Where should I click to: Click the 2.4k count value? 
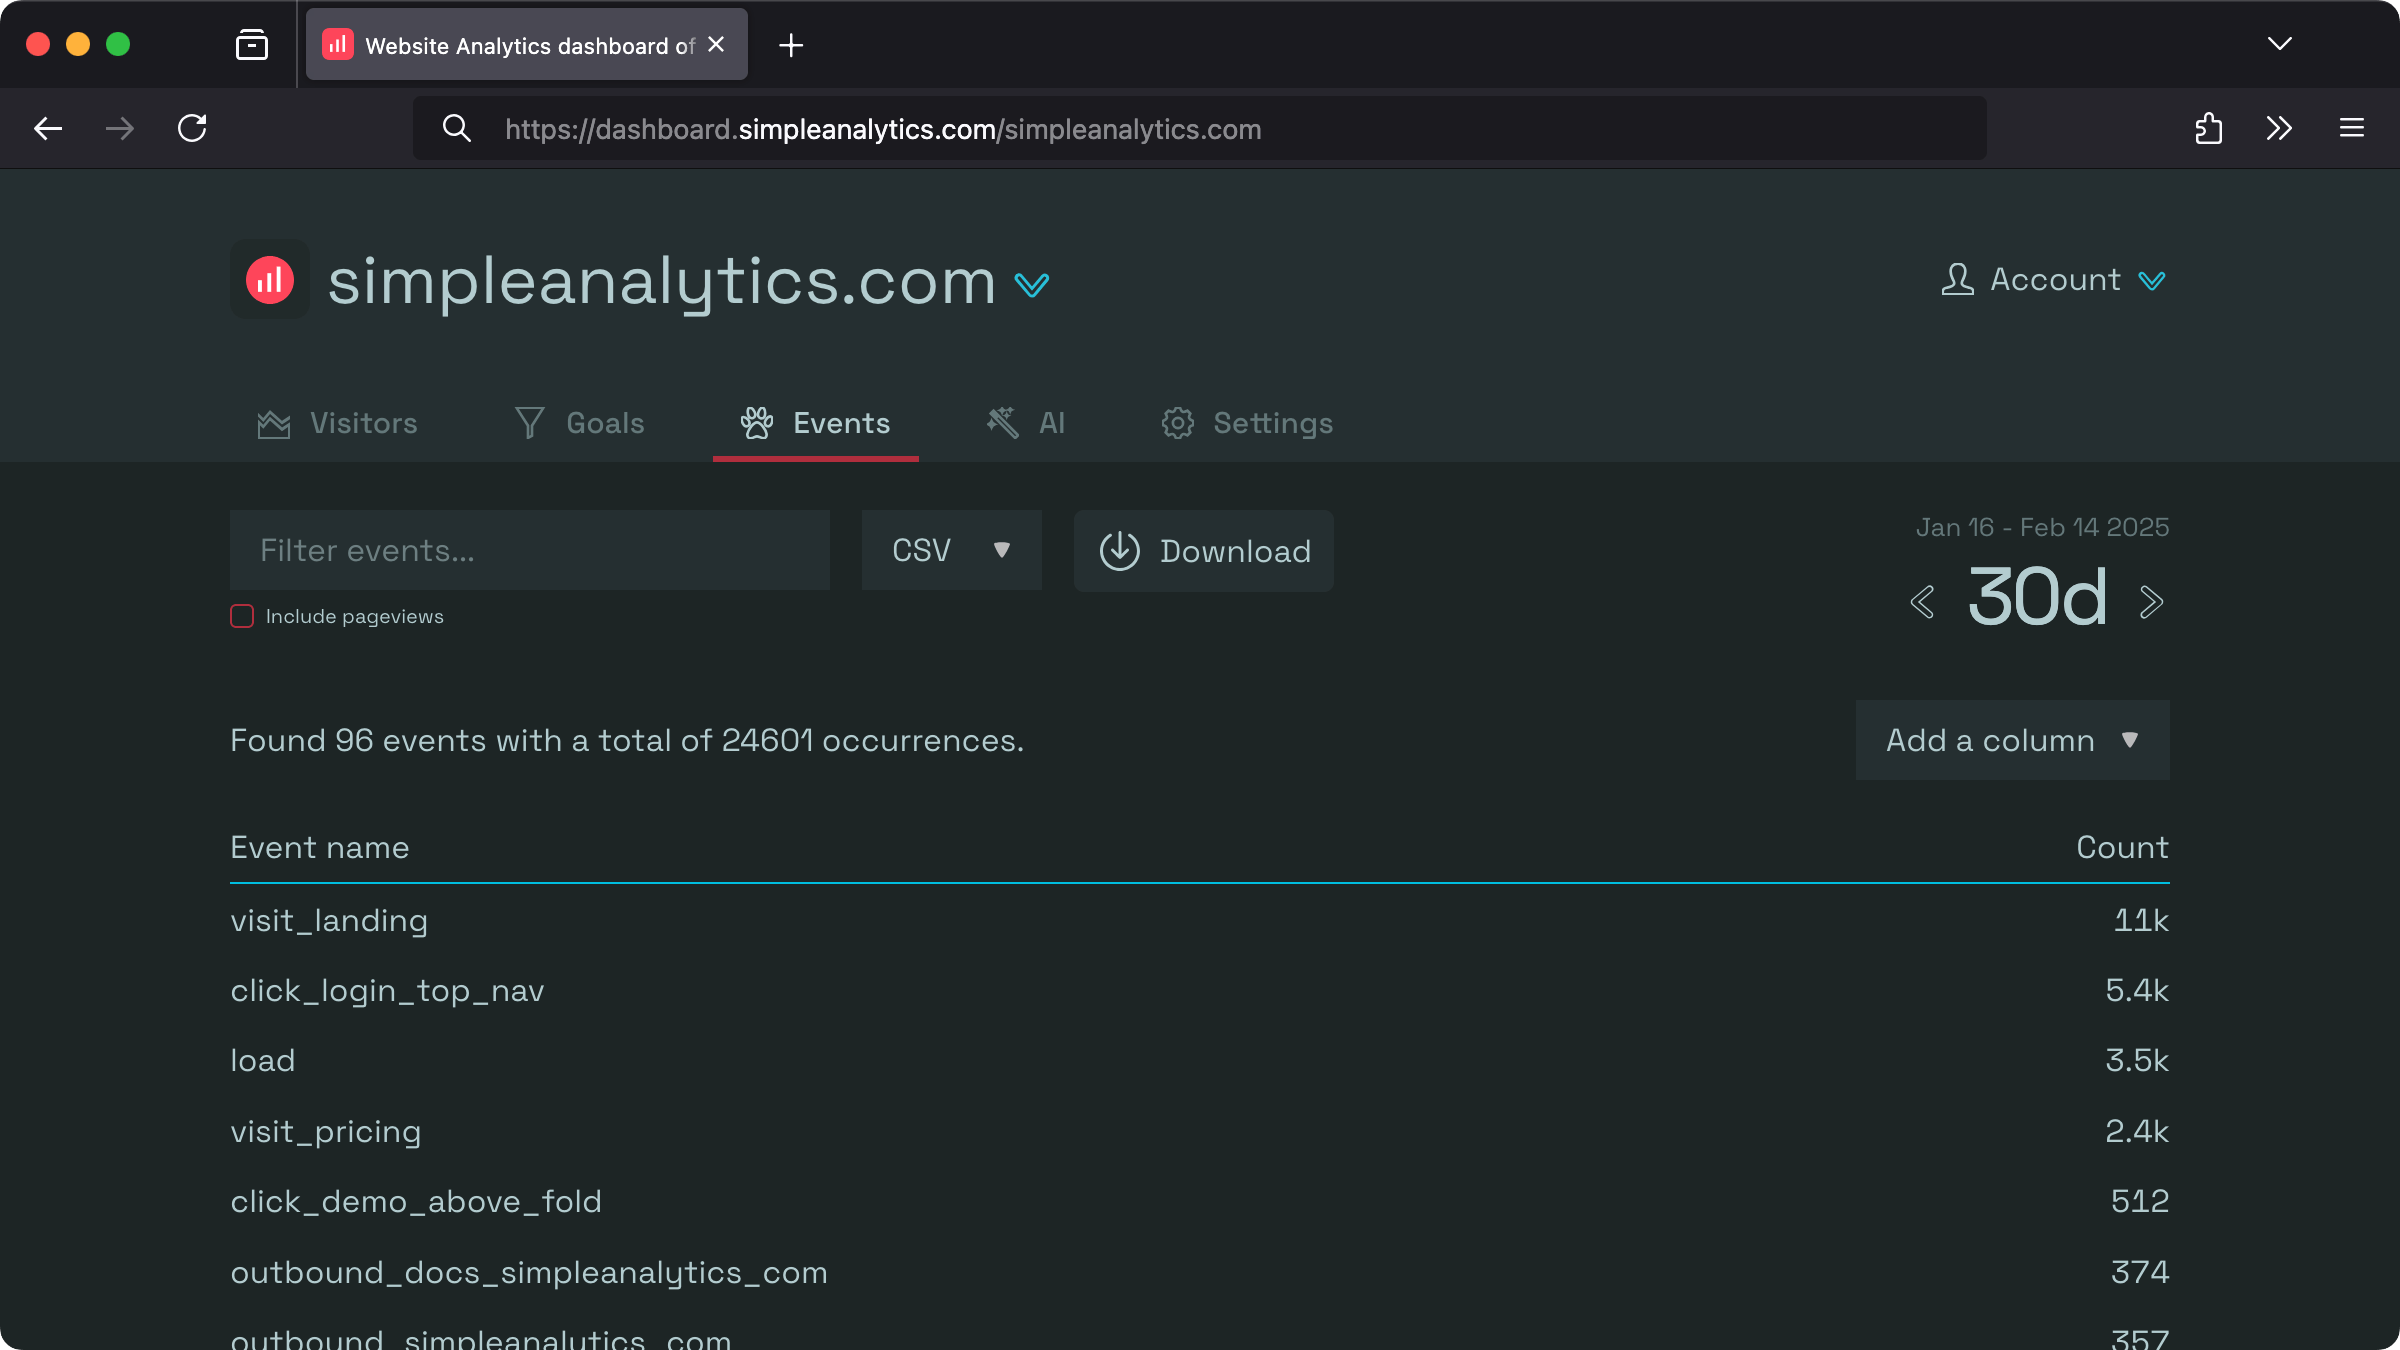click(x=2137, y=1131)
